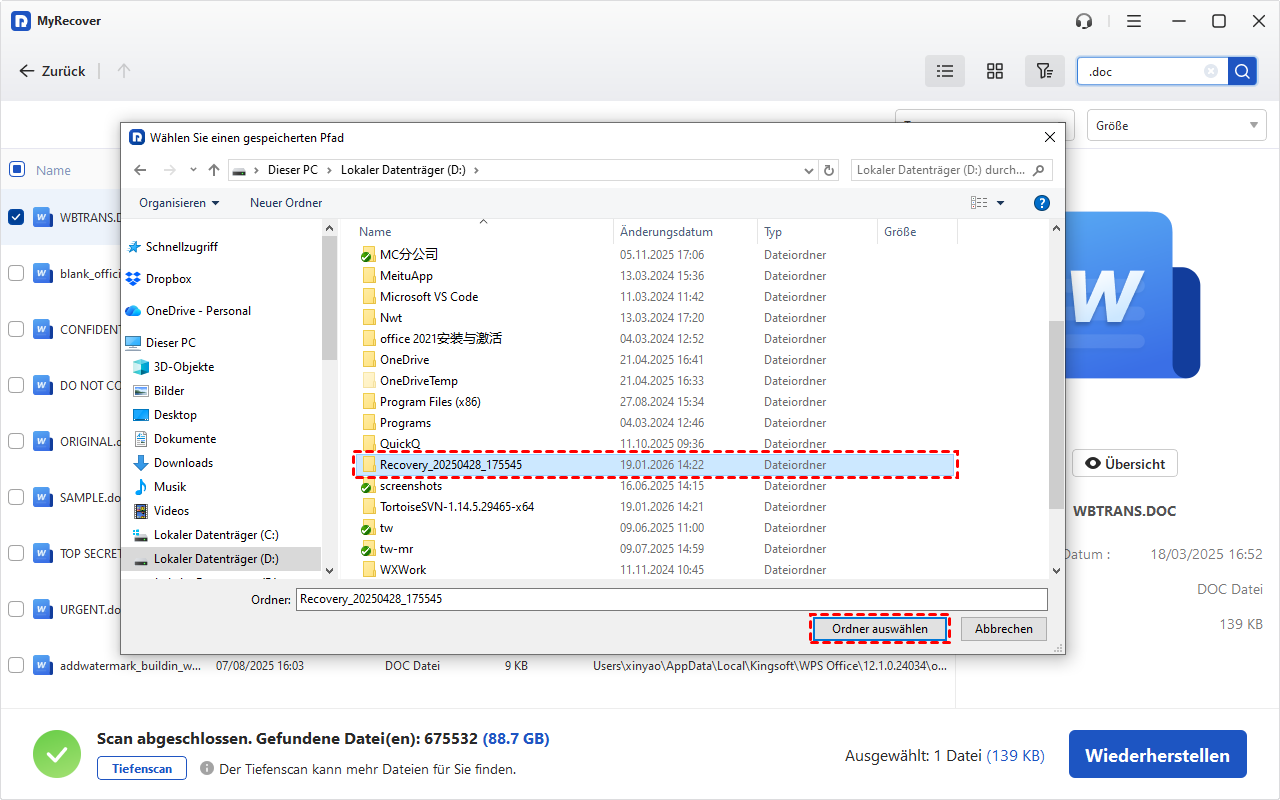Click the headset support icon in title bar
Screen dimensions: 1280x800
(x=1084, y=21)
